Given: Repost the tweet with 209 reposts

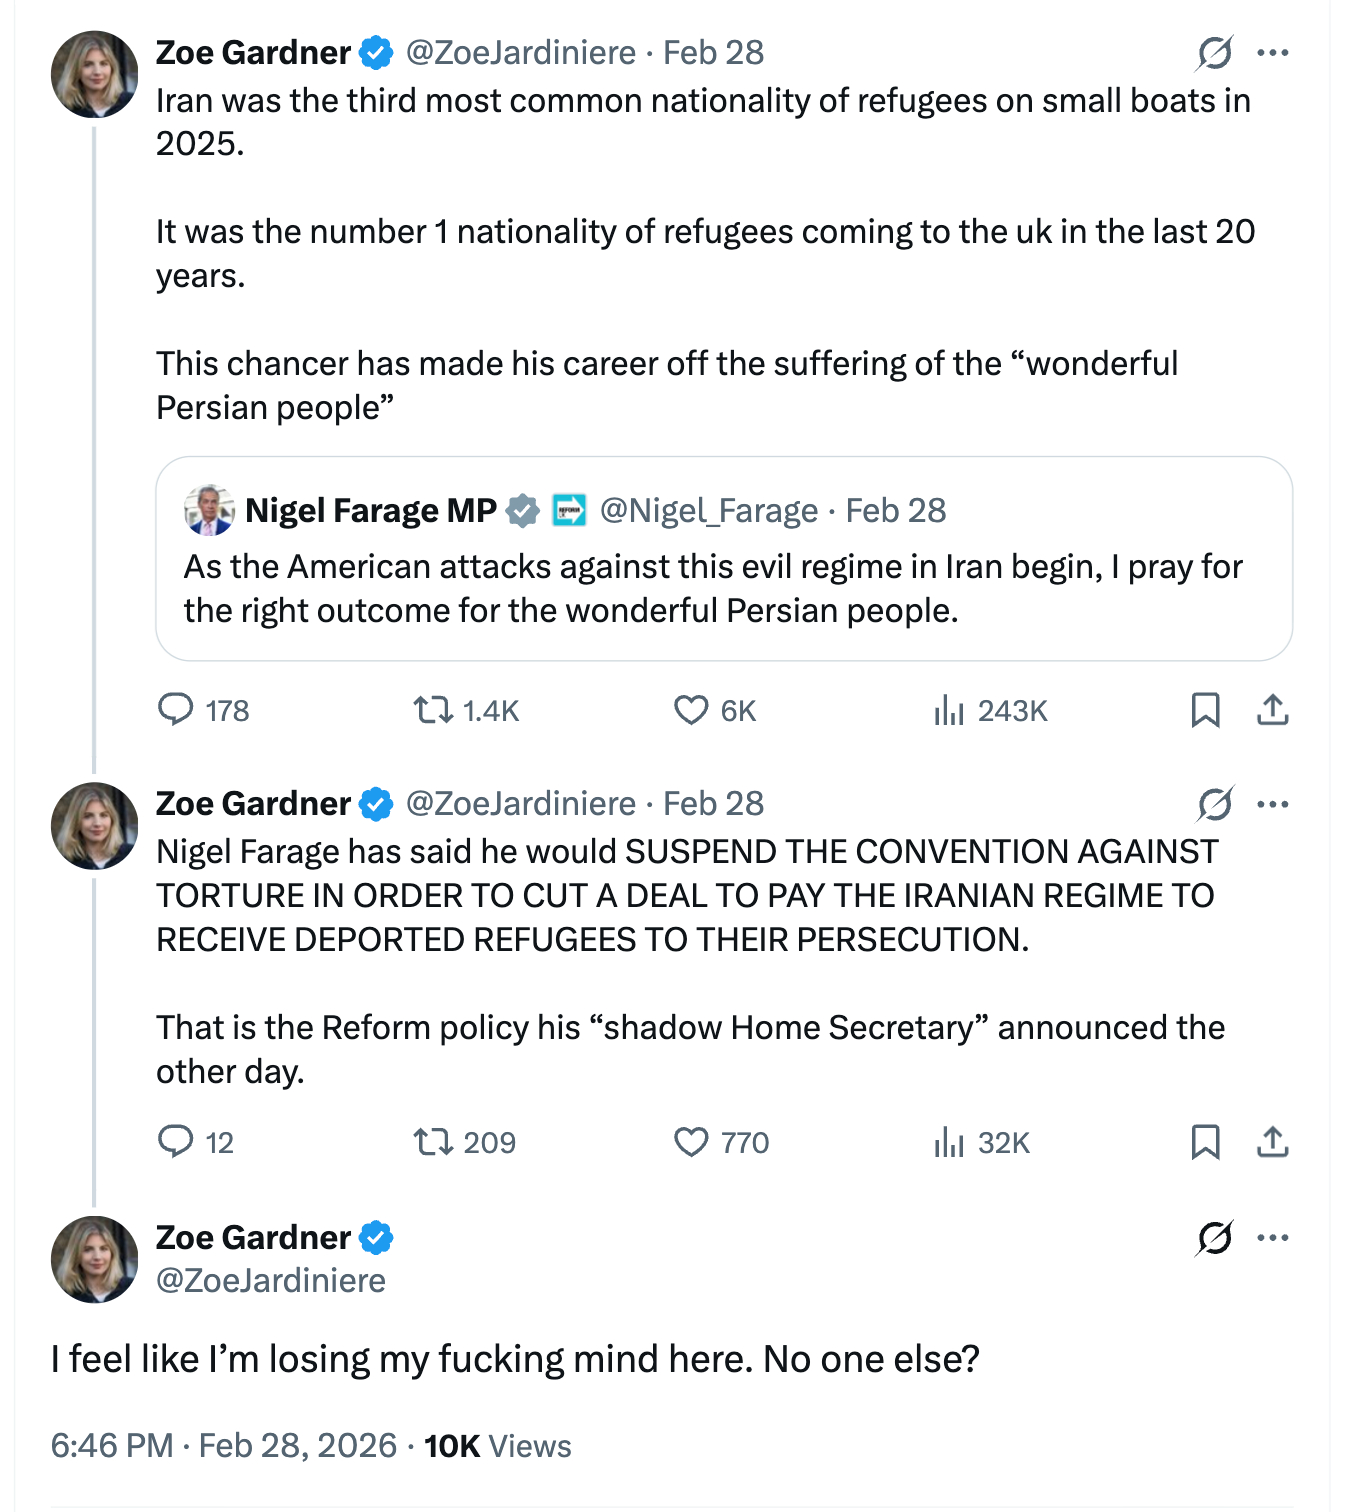Looking at the screenshot, I should point(433,1141).
